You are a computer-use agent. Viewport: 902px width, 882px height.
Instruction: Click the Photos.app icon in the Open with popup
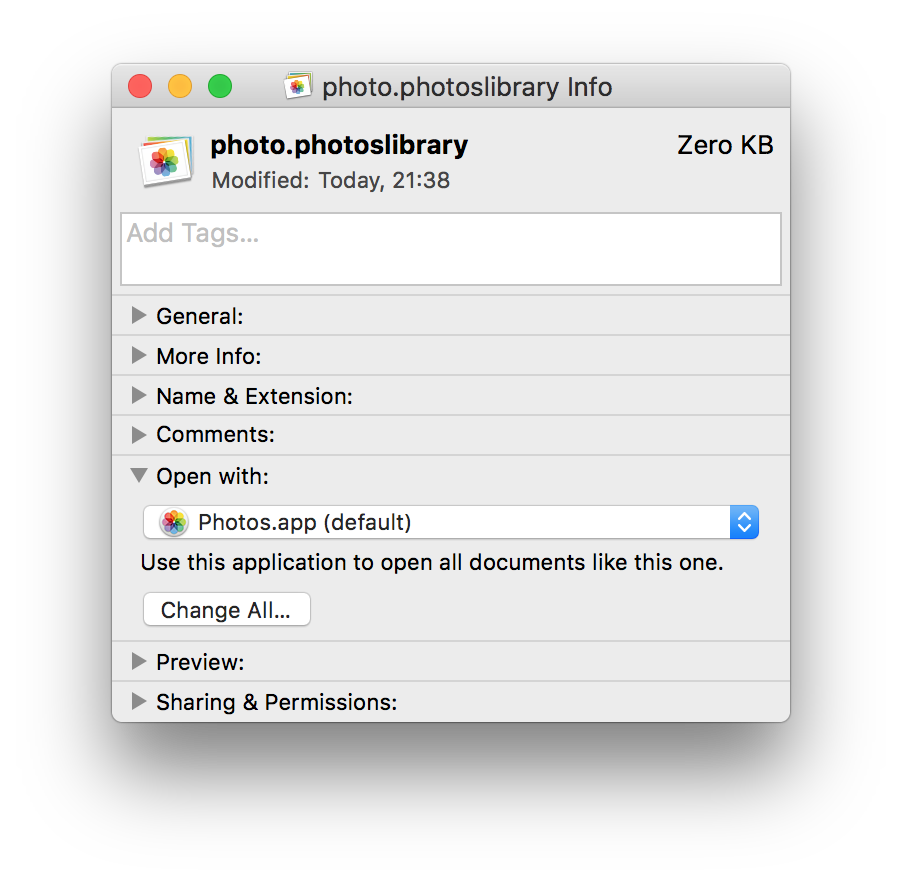[175, 522]
